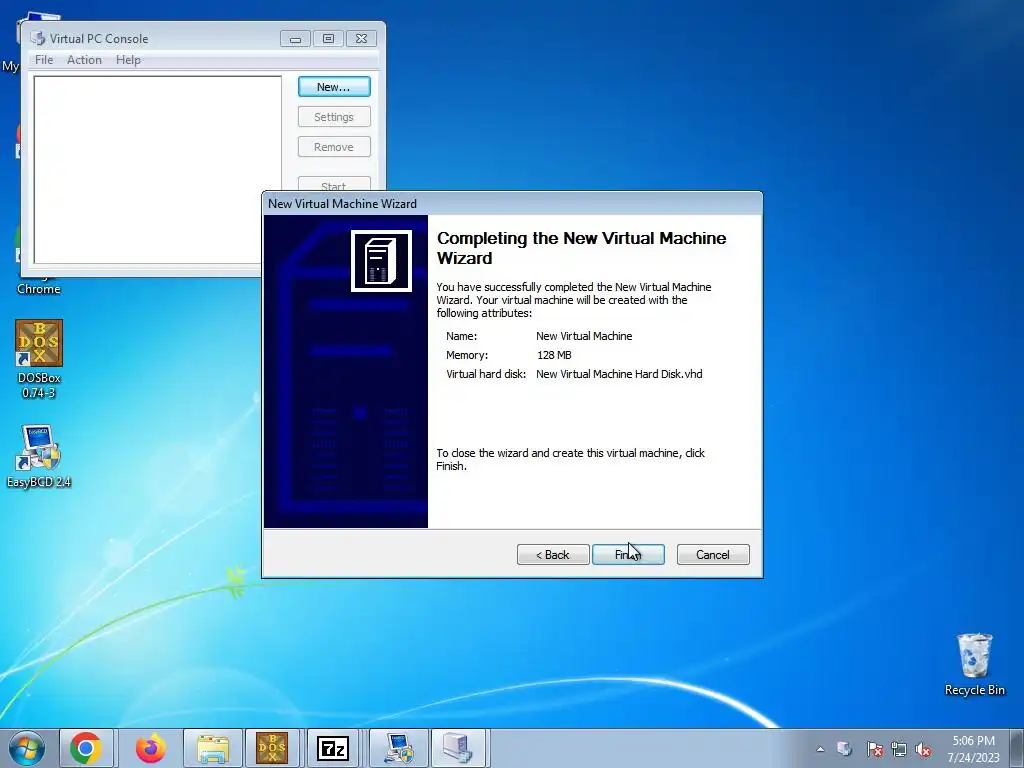1024x768 pixels.
Task: Switch to DOSBox in the taskbar
Action: coord(272,748)
